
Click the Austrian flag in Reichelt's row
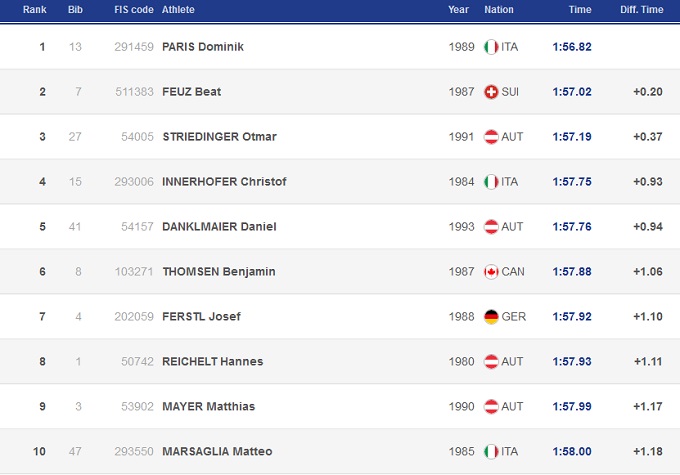(491, 362)
